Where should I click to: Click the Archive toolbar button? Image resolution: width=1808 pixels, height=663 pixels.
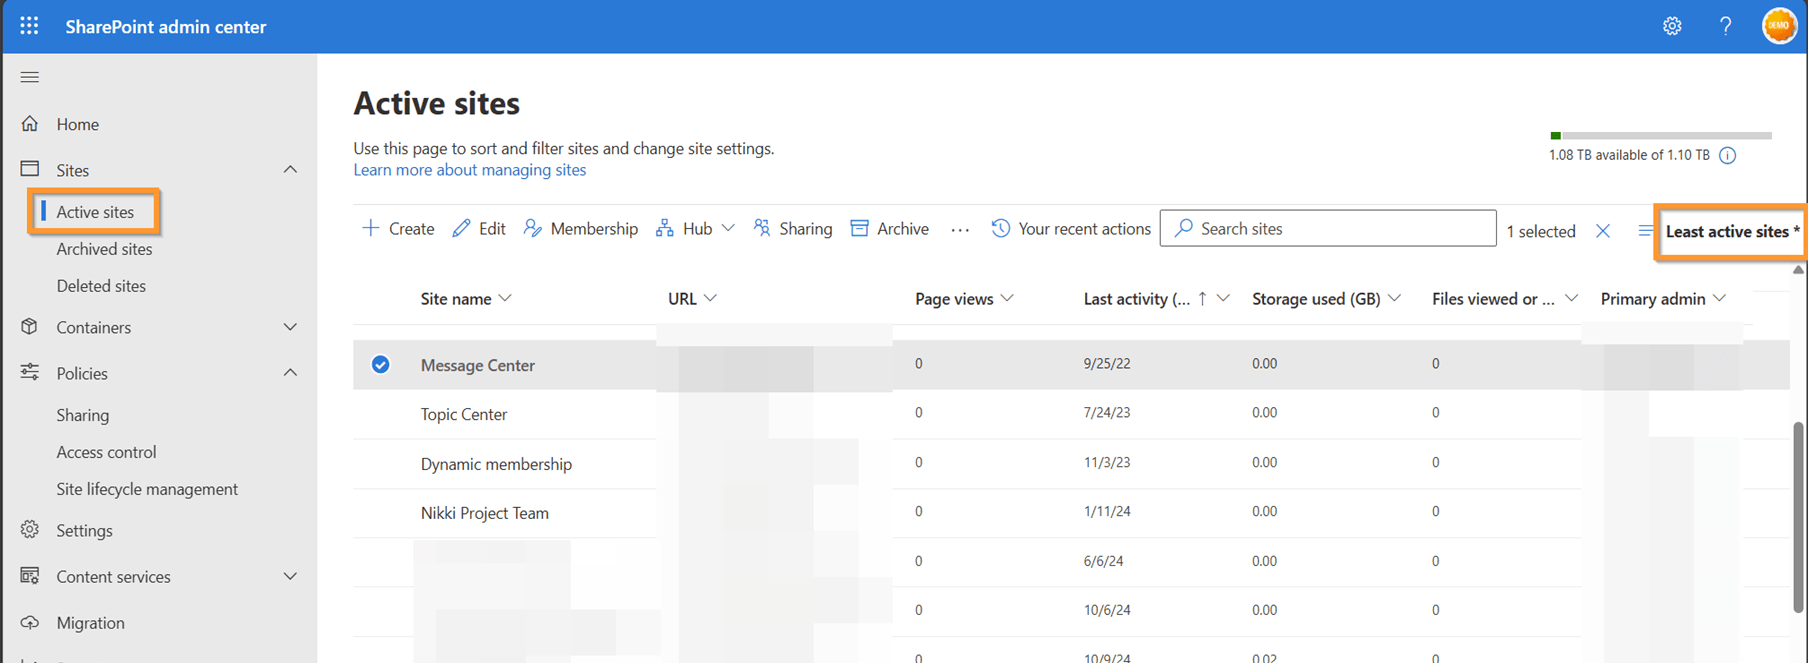click(x=889, y=229)
